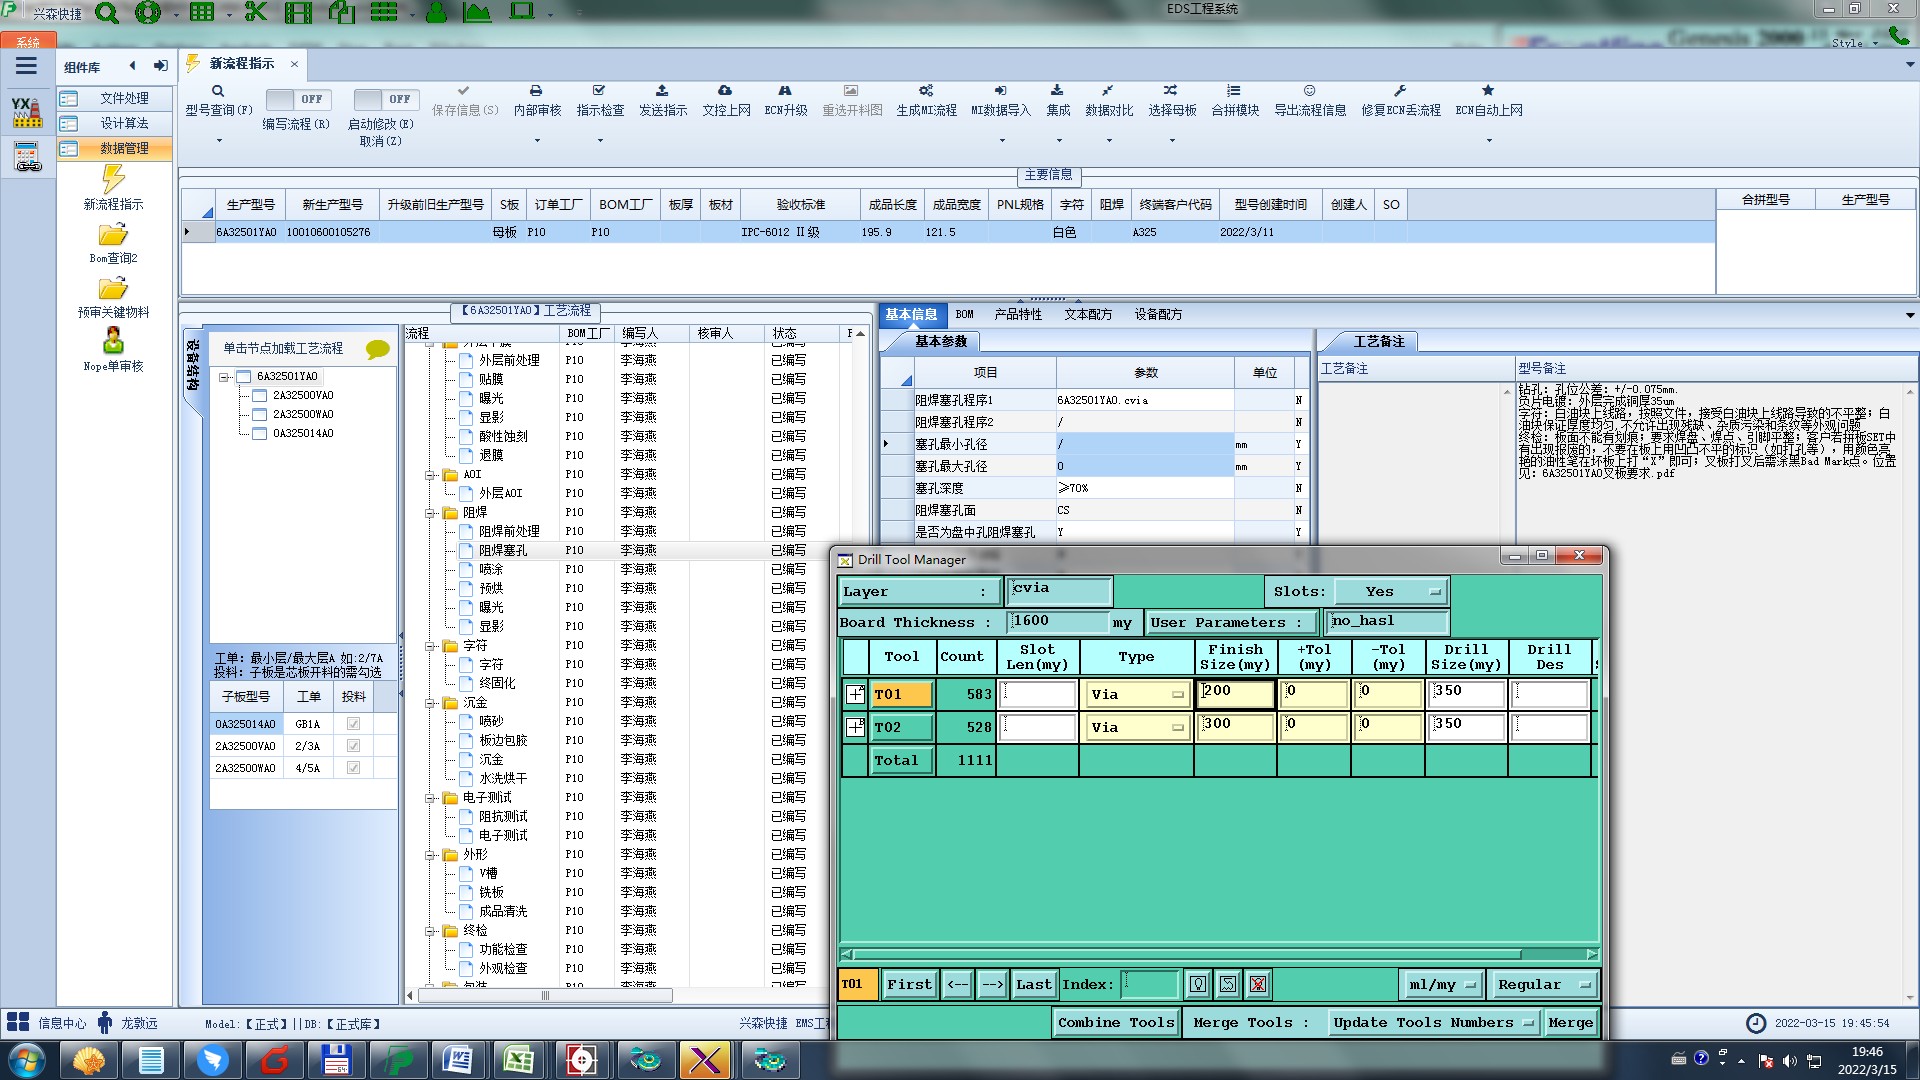Click the 内部审核 printer icon
This screenshot has height=1080, width=1920.
point(536,91)
